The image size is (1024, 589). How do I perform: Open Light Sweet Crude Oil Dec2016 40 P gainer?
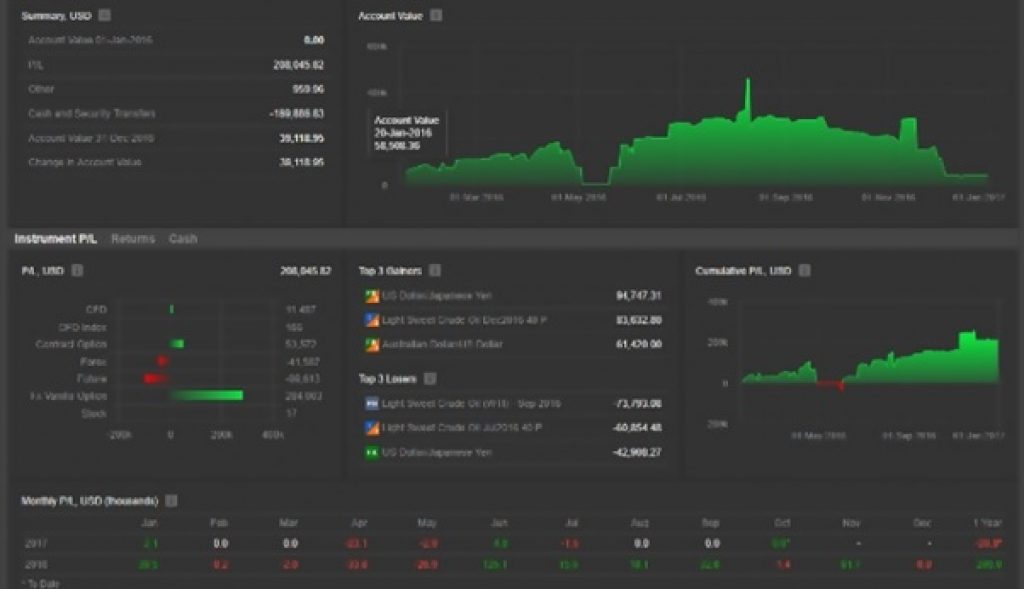click(x=464, y=320)
